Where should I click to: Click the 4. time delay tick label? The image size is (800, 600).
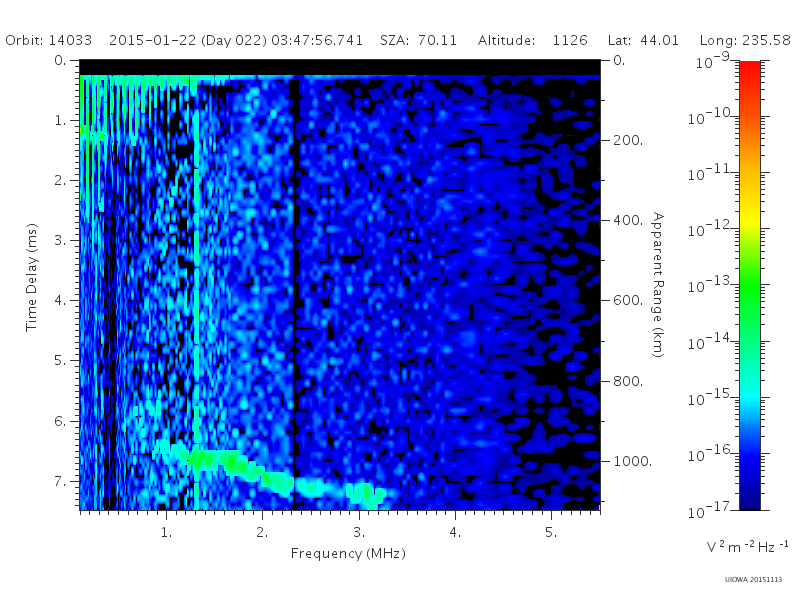tap(60, 301)
